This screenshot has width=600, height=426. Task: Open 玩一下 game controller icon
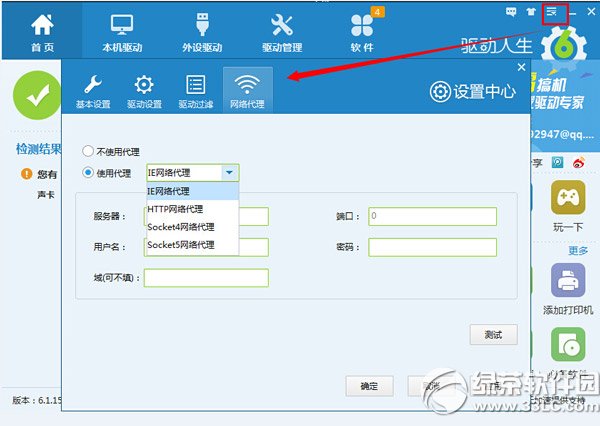coord(568,197)
